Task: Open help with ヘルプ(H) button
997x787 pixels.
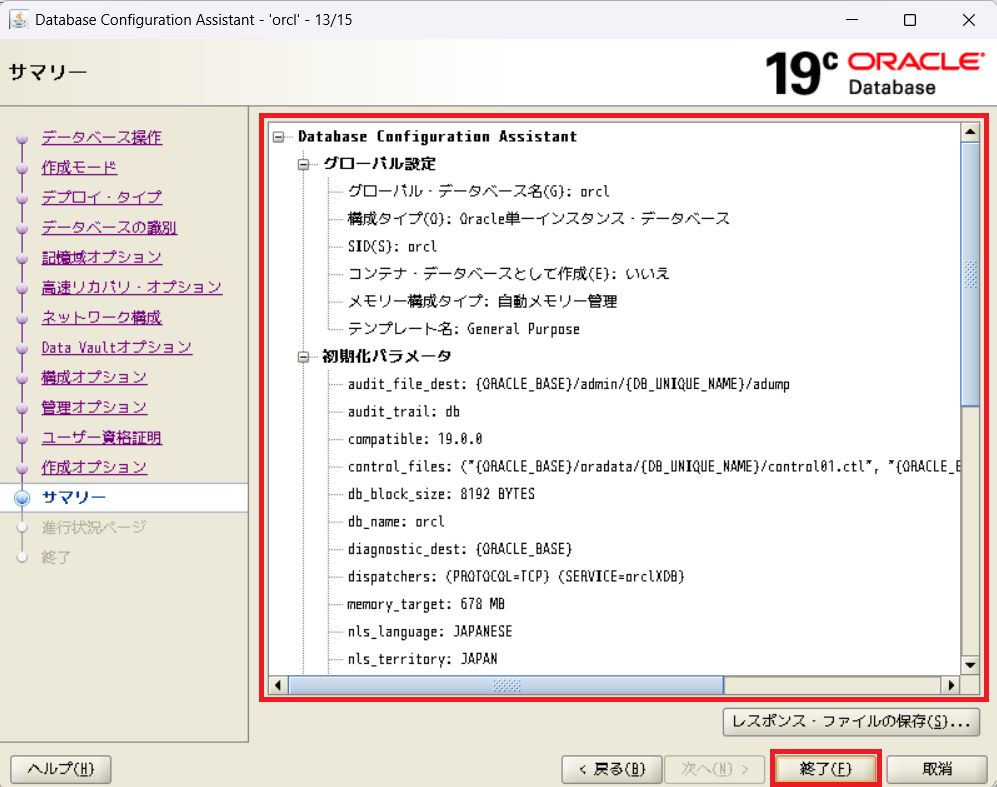Action: [60, 769]
